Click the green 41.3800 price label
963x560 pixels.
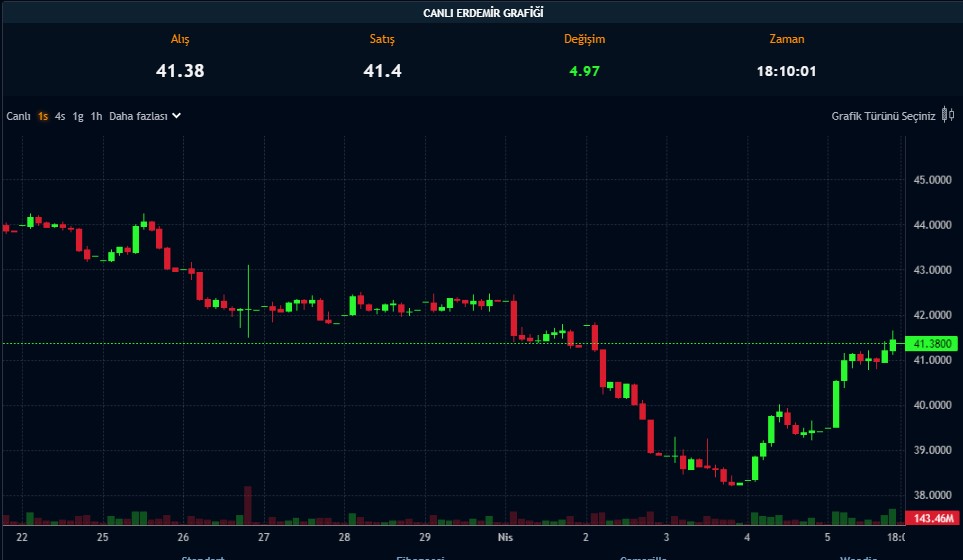[x=930, y=343]
